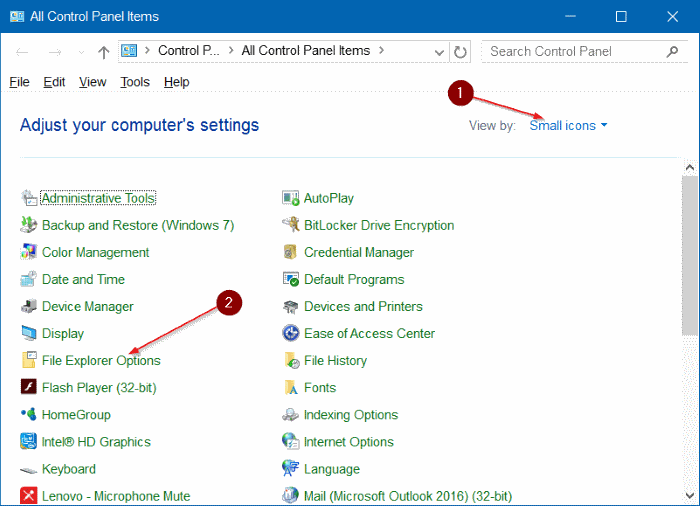This screenshot has width=700, height=506.
Task: Go up one level with the up arrow
Action: 104,52
